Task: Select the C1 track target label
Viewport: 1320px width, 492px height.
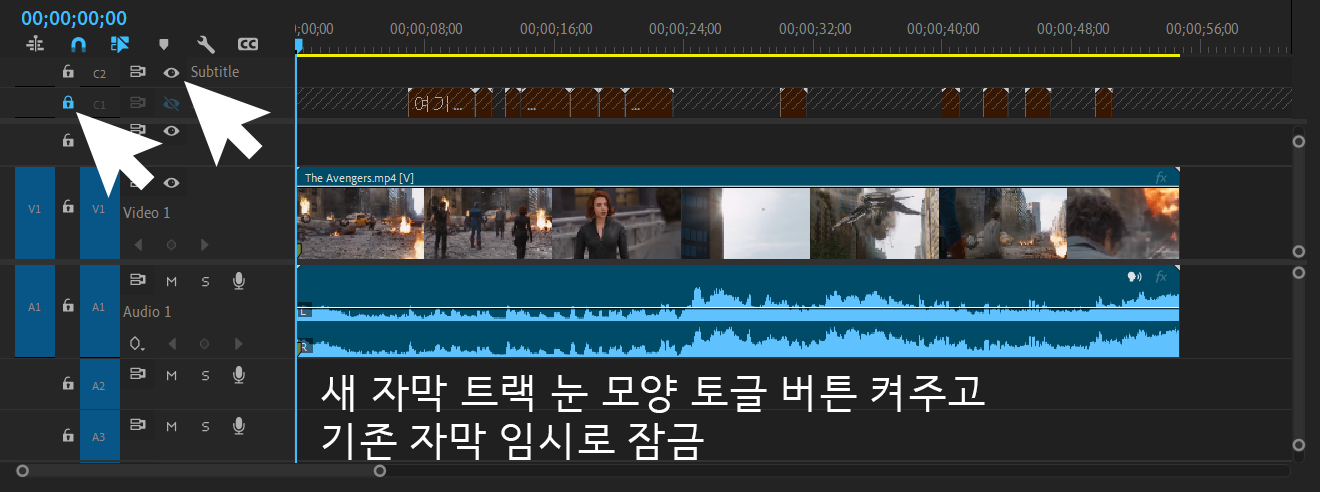Action: pos(99,103)
